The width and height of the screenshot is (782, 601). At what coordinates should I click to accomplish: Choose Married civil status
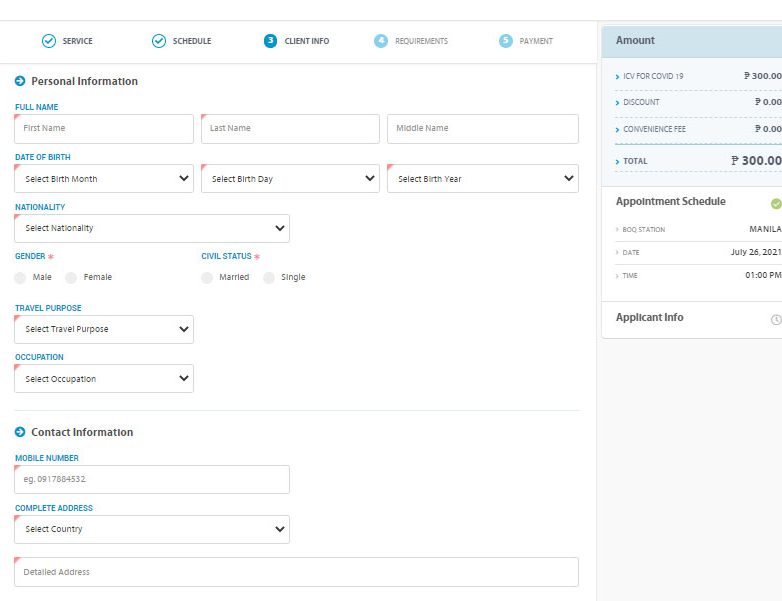[207, 277]
